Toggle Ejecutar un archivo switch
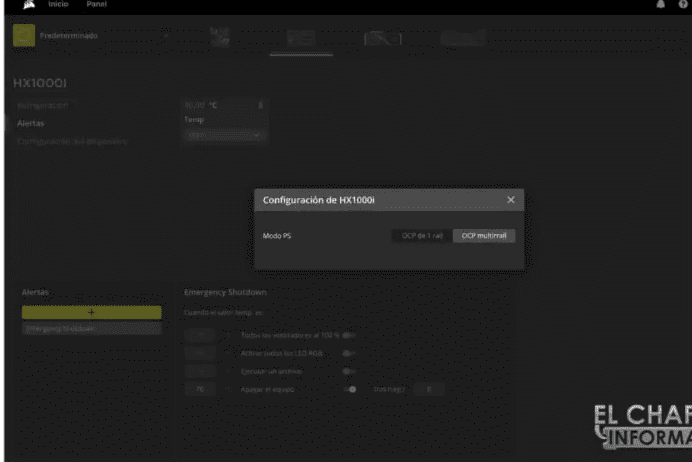Screen dimensions: 692x462 tap(349, 372)
